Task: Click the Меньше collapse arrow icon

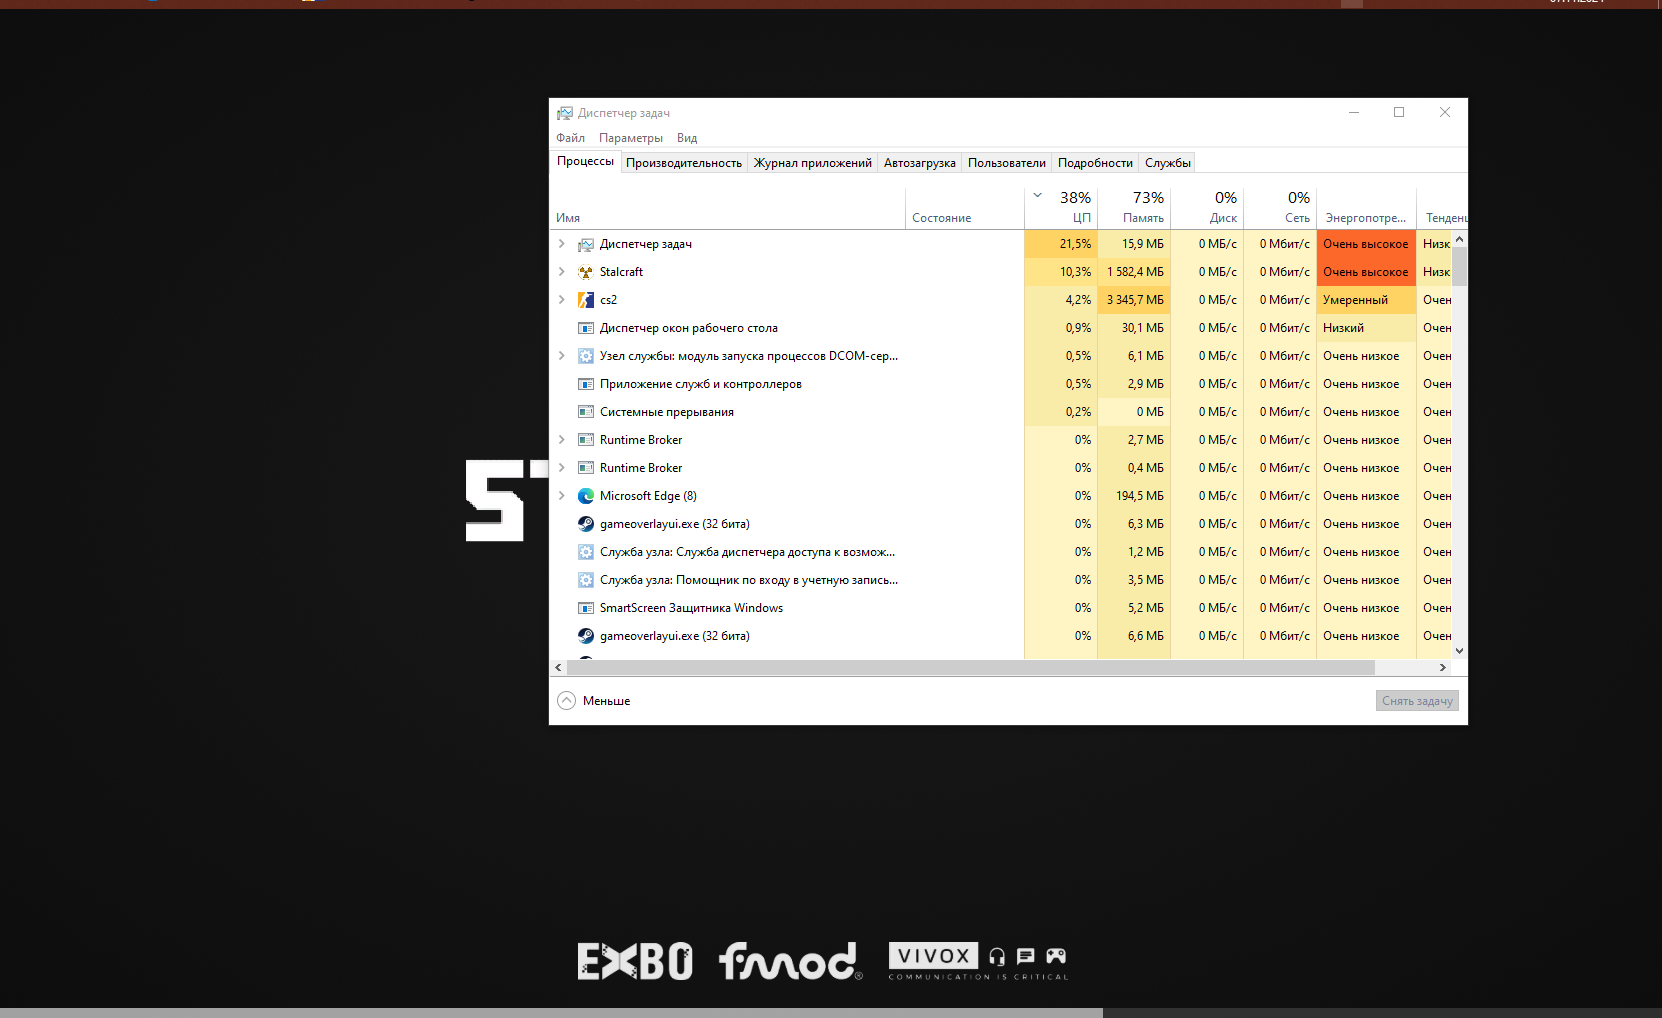Action: (567, 701)
